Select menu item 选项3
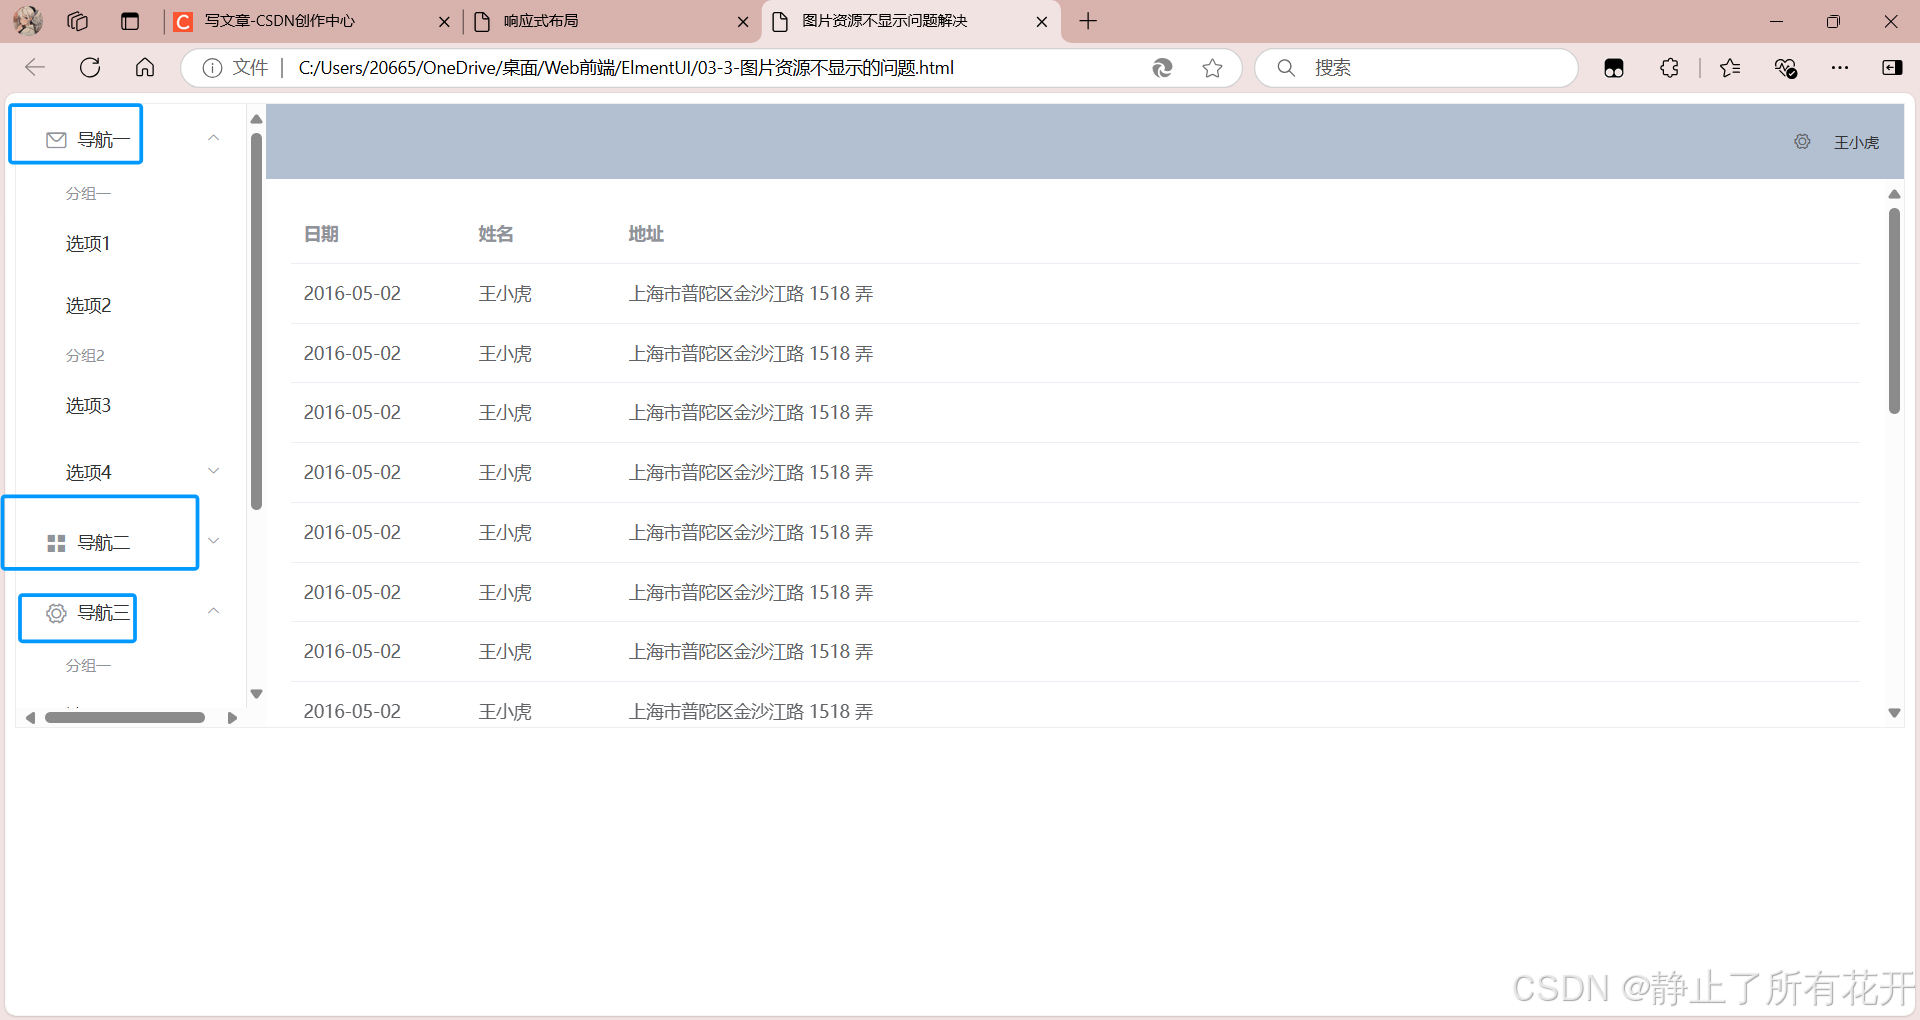Viewport: 1920px width, 1020px height. coord(88,406)
